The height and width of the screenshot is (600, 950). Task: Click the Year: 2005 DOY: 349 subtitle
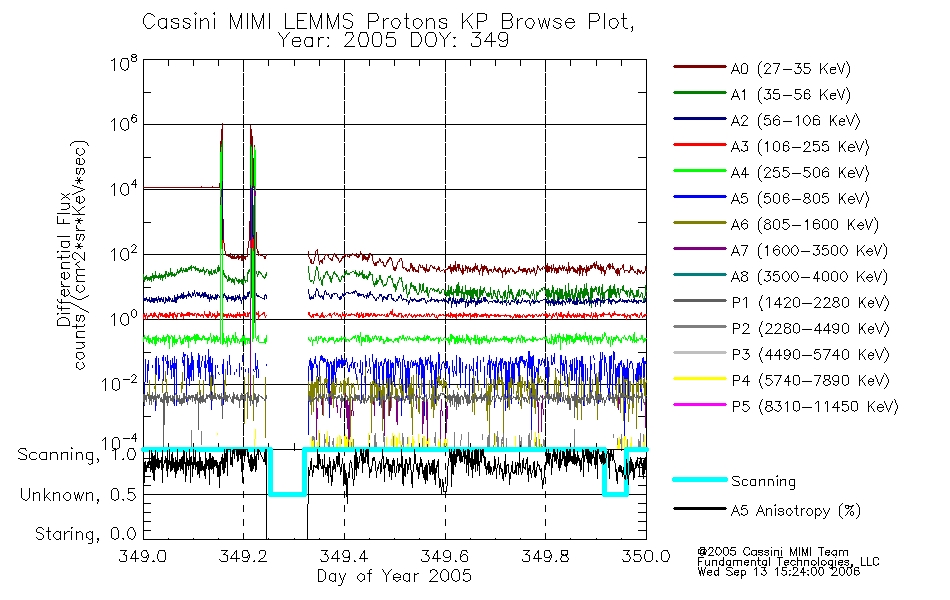393,41
